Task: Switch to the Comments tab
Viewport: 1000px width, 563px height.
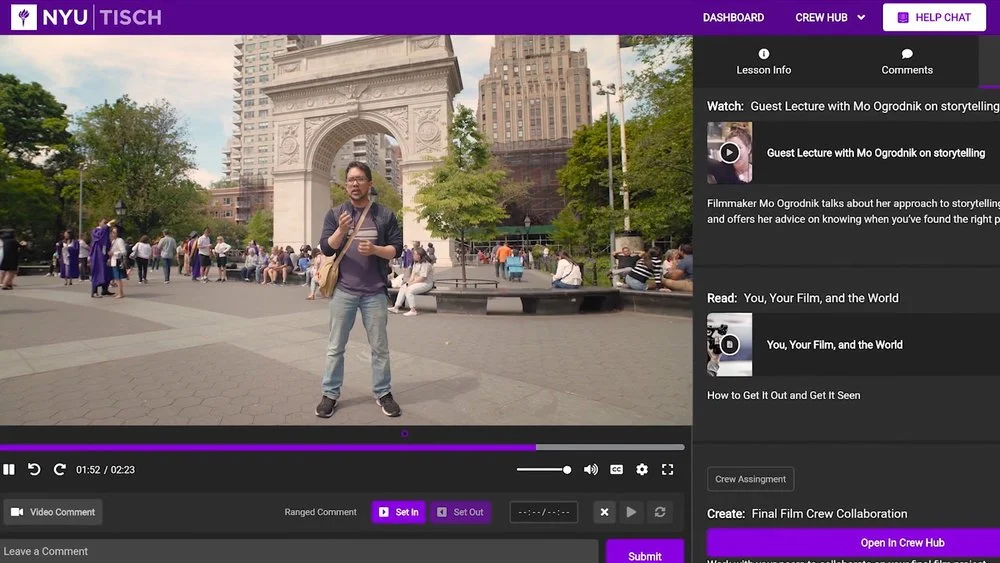Action: coord(907,61)
